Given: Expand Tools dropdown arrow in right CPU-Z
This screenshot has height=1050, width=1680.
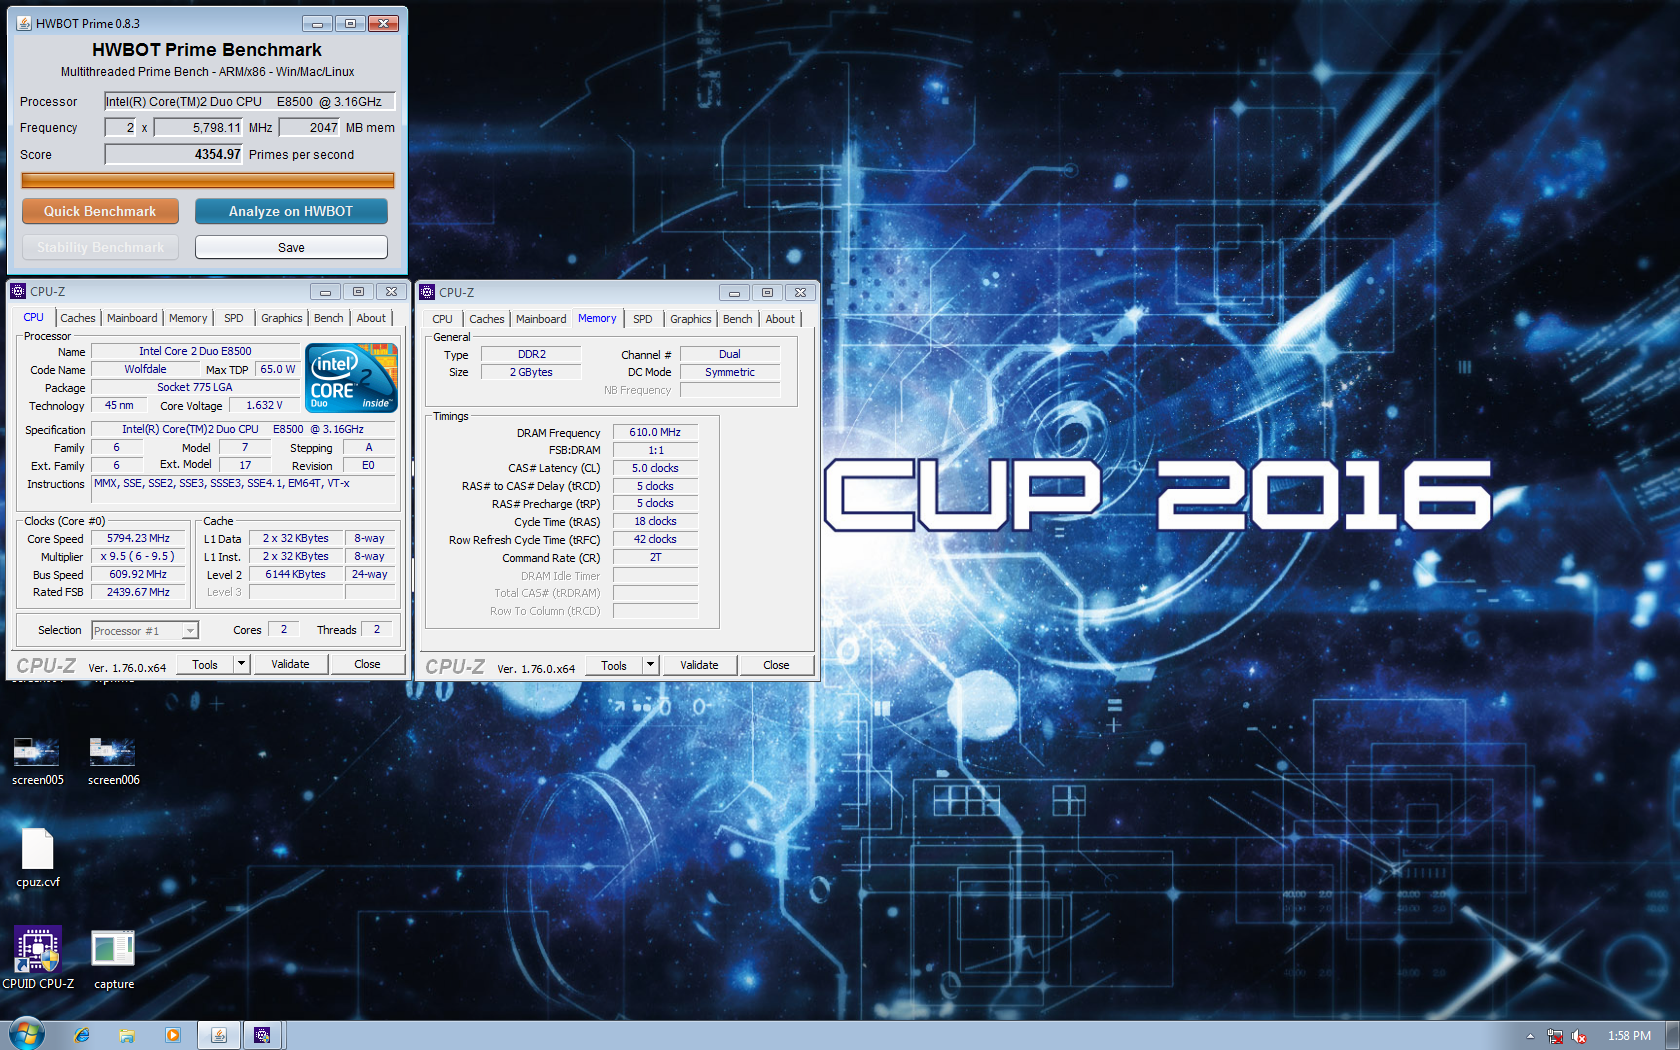Looking at the screenshot, I should 650,665.
